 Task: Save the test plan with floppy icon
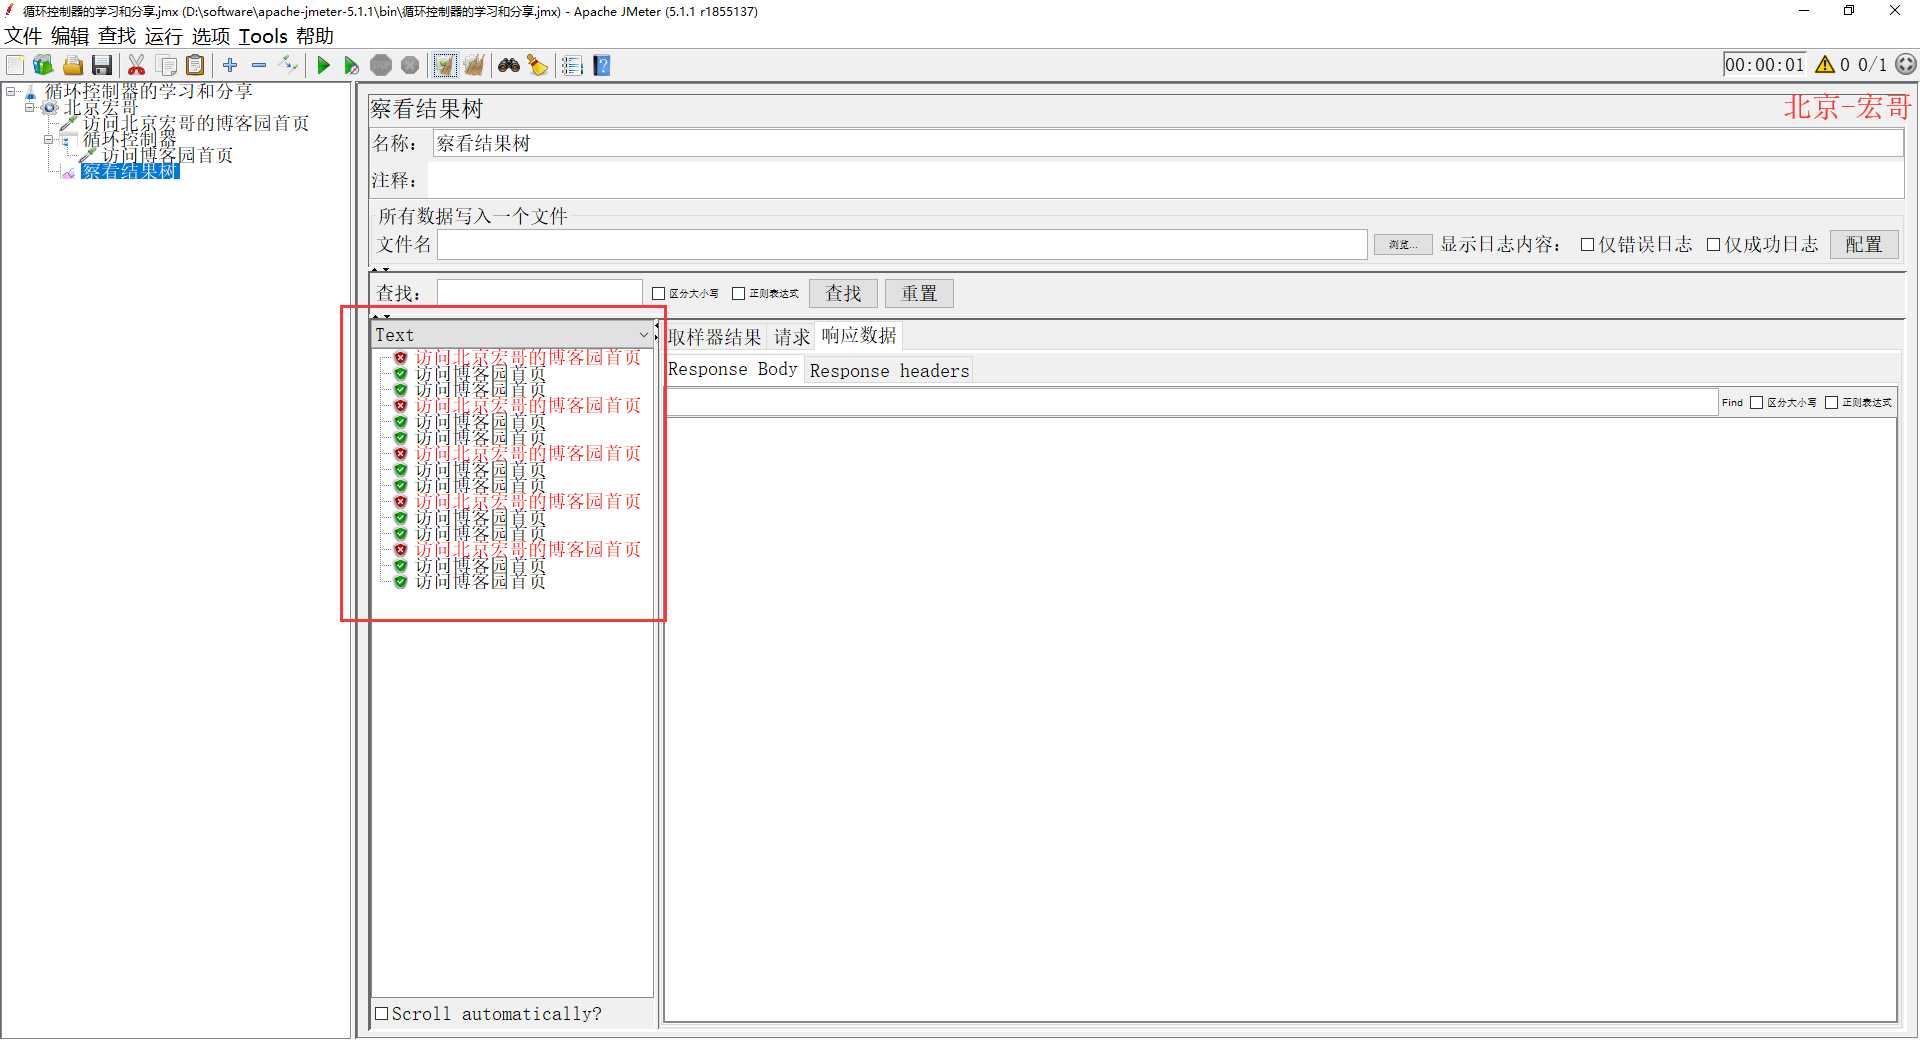pyautogui.click(x=102, y=66)
